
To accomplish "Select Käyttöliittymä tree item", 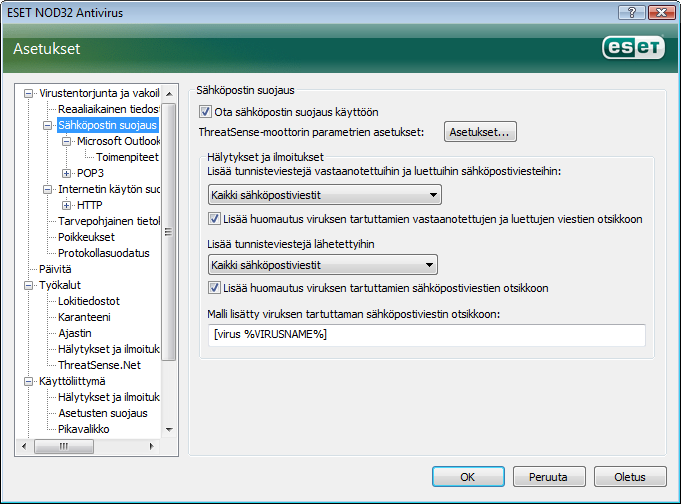I will tap(72, 381).
